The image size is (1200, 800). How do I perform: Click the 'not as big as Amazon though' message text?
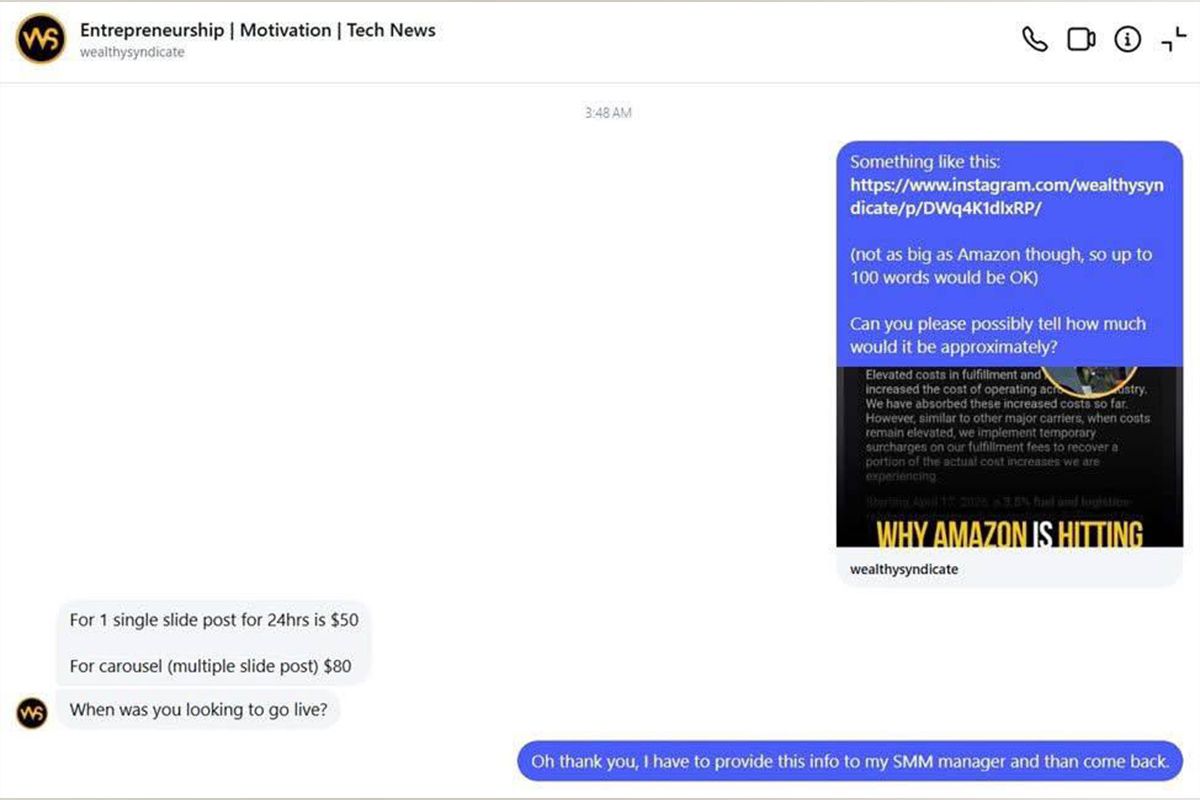coord(1001,265)
